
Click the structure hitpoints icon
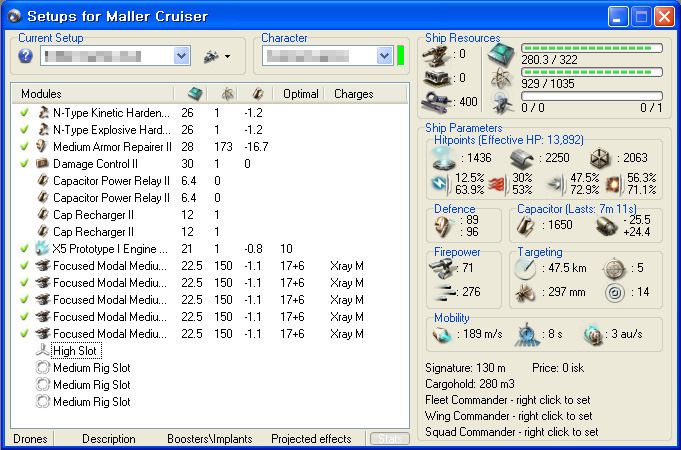click(601, 158)
